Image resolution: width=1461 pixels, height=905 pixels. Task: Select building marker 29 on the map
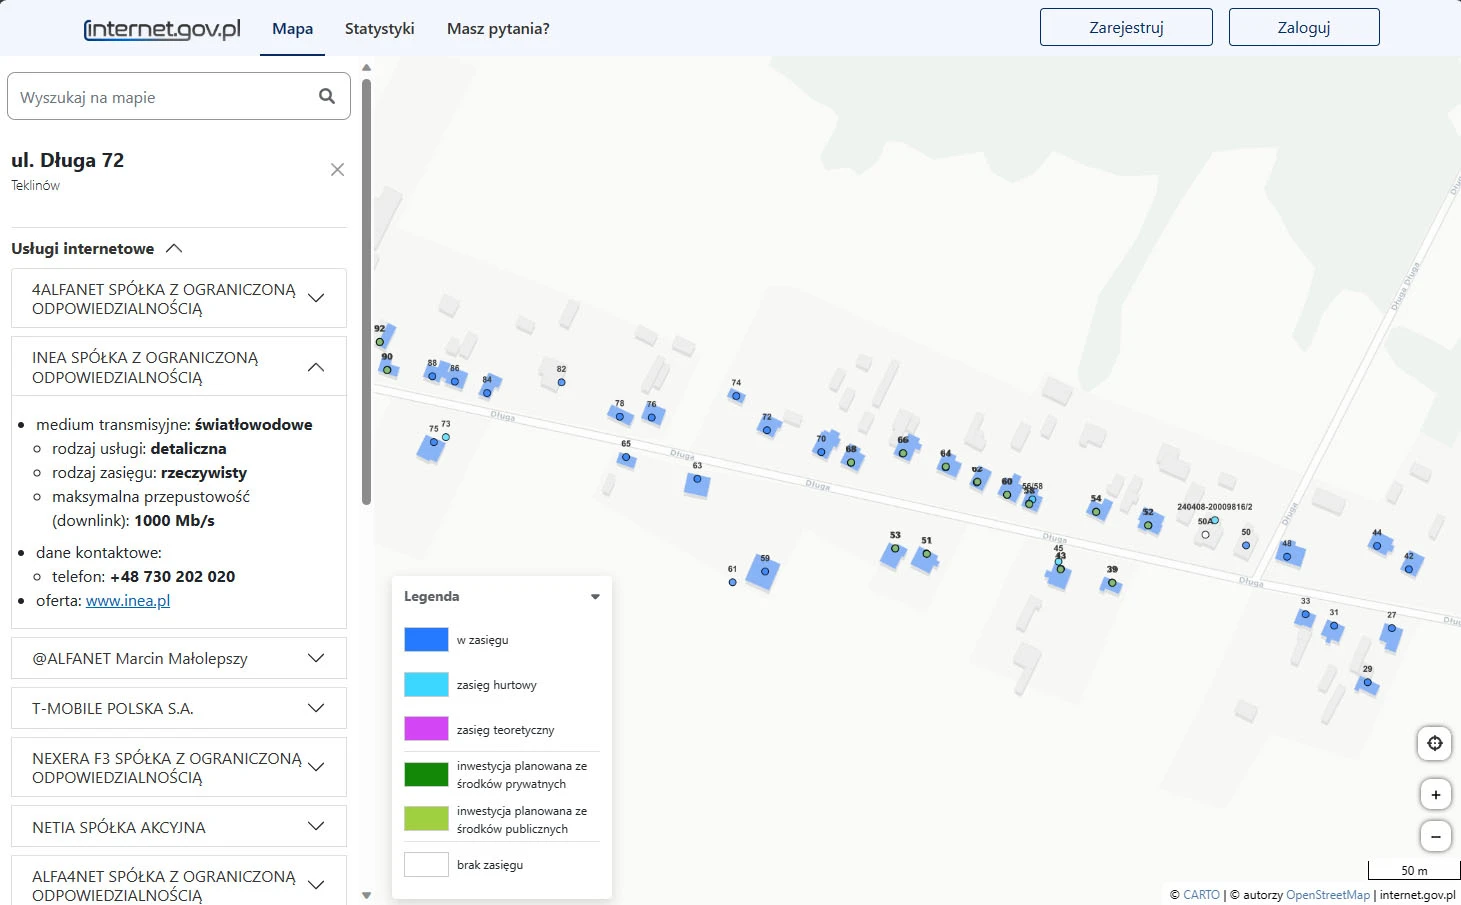(x=1367, y=682)
